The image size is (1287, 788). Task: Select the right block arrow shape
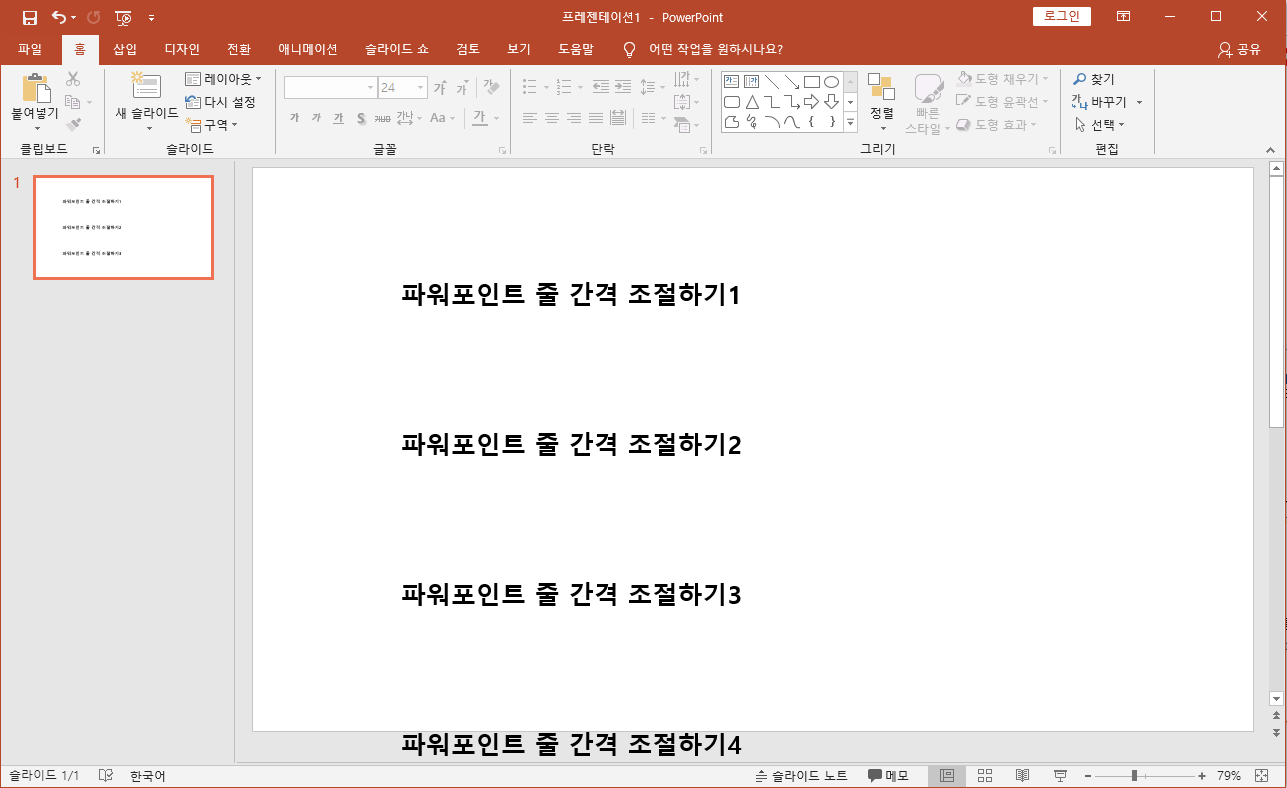811,102
